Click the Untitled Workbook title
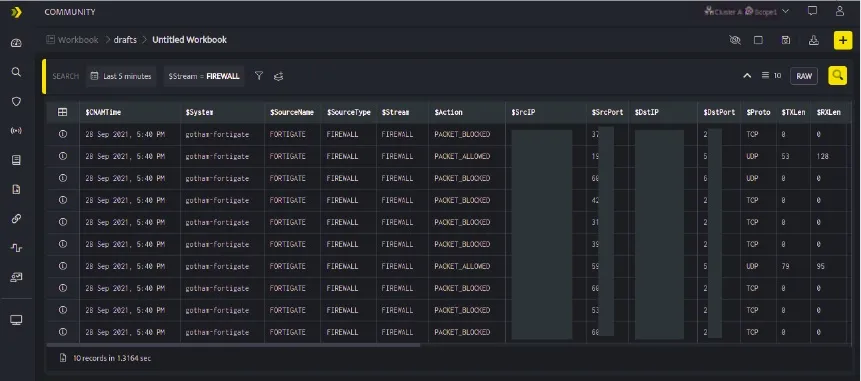The height and width of the screenshot is (381, 861). 189,40
